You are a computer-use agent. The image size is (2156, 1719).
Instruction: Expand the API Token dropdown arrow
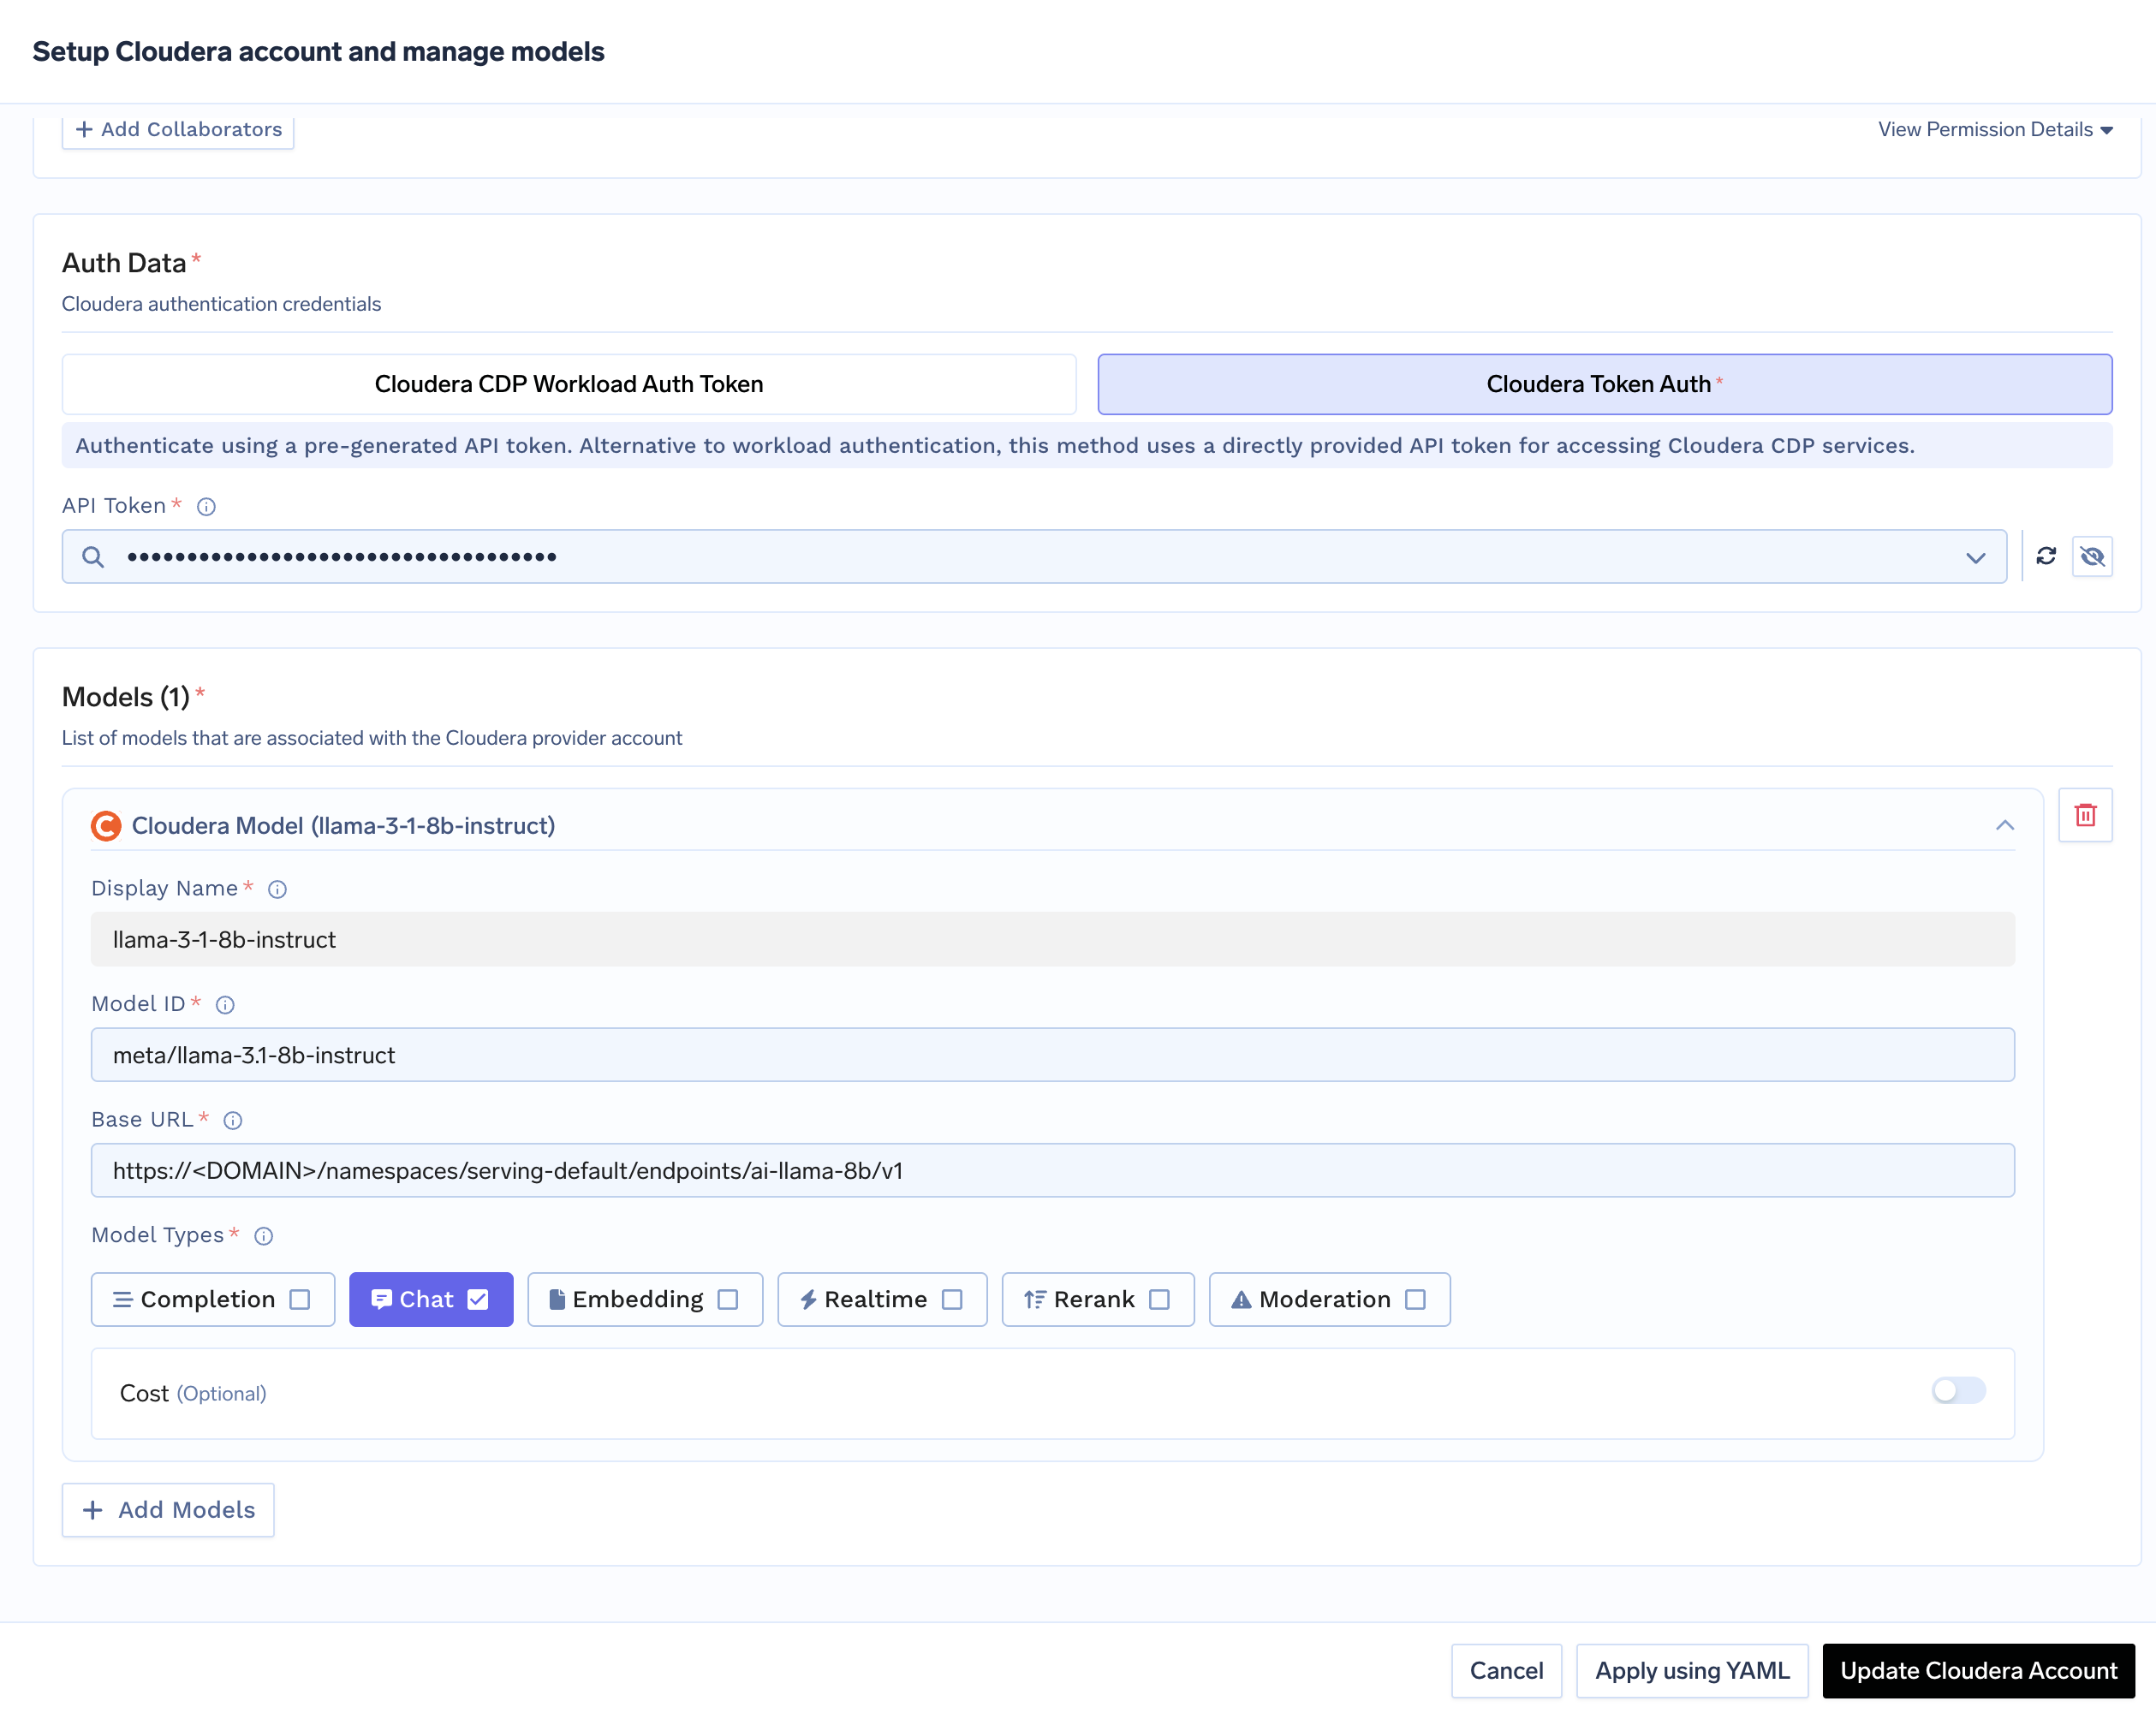pyautogui.click(x=1977, y=557)
